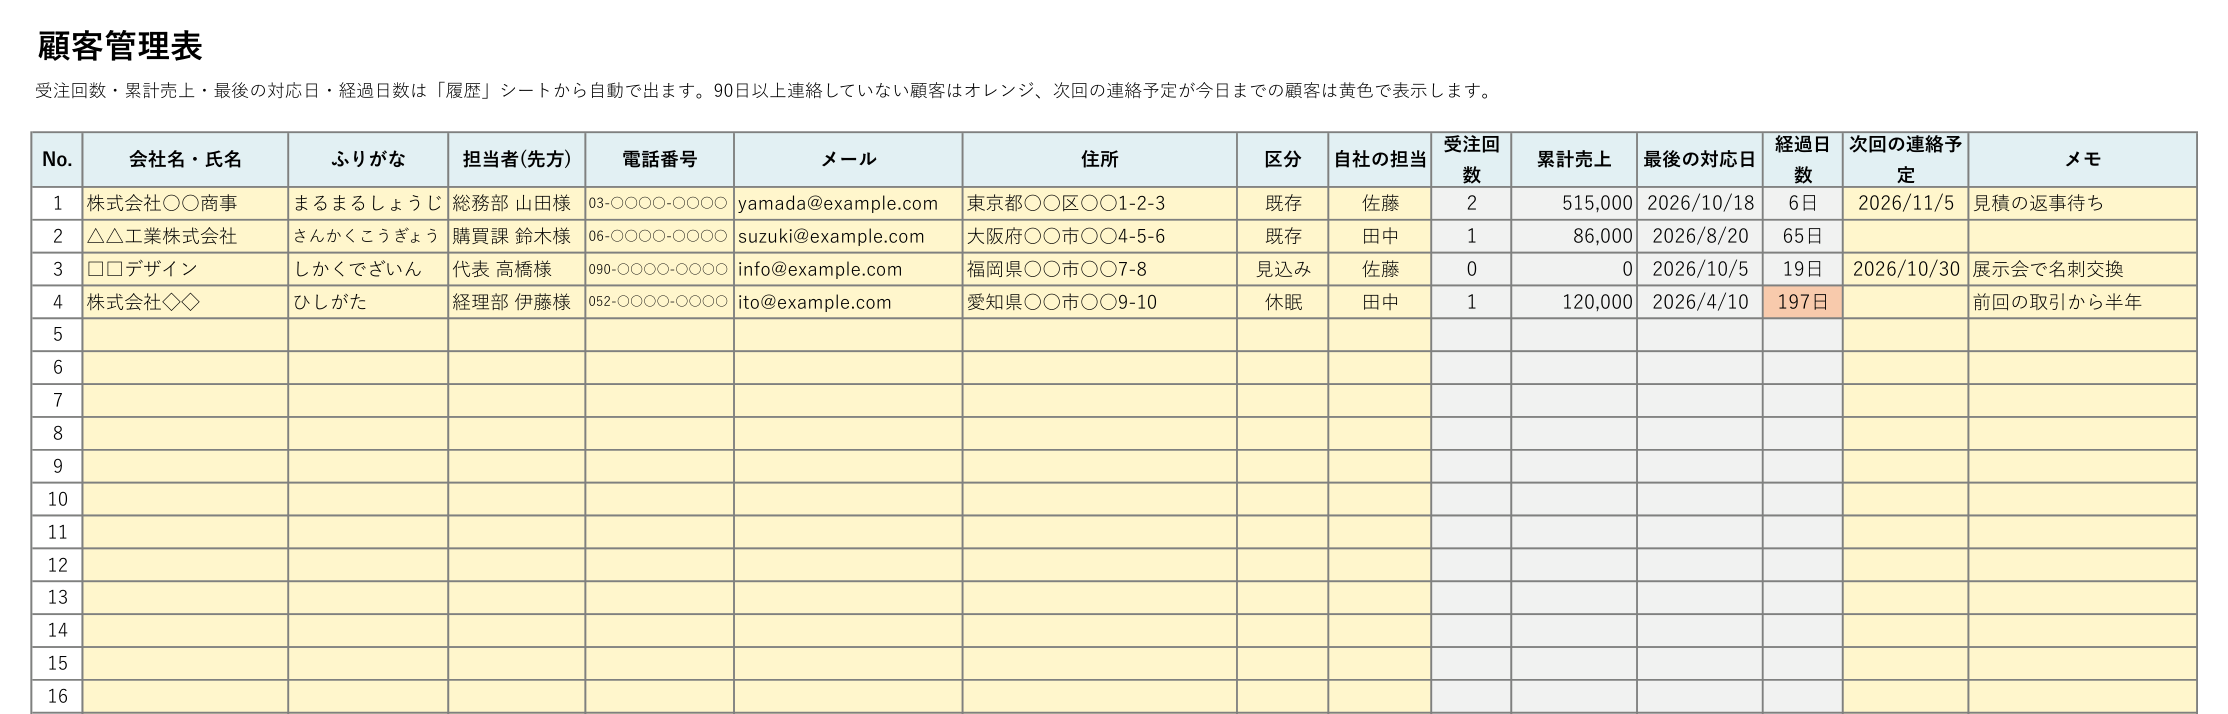This screenshot has width=2228, height=714.
Task: Select phone cell starting with 090-
Action: coord(660,269)
